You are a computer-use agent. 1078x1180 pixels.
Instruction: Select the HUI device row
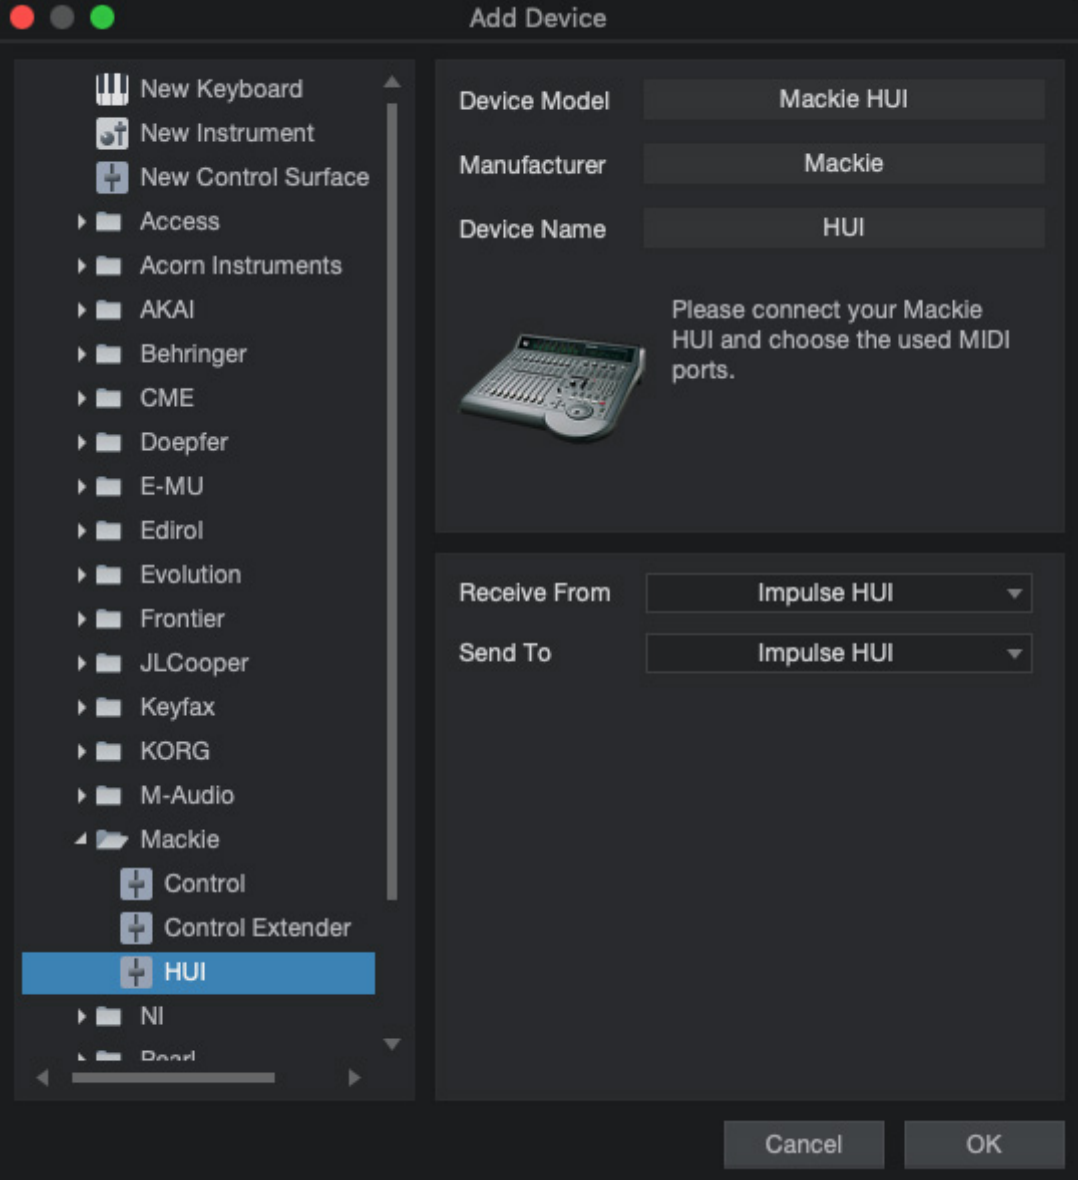coord(199,973)
